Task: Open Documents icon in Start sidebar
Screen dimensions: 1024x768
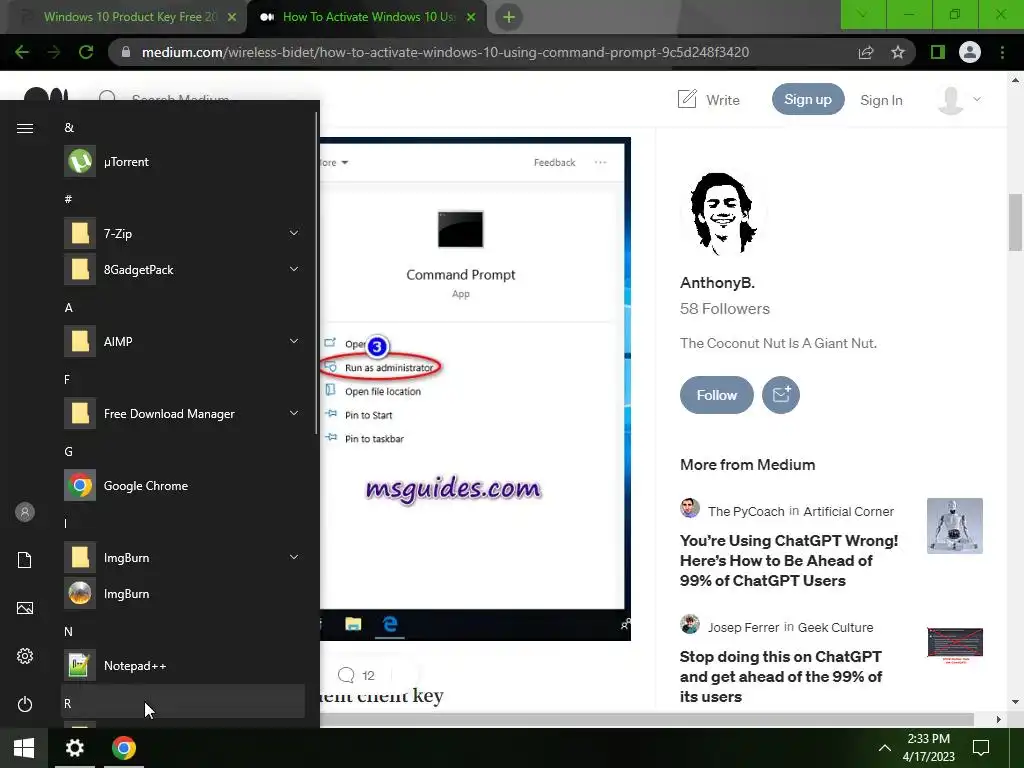Action: coord(25,560)
